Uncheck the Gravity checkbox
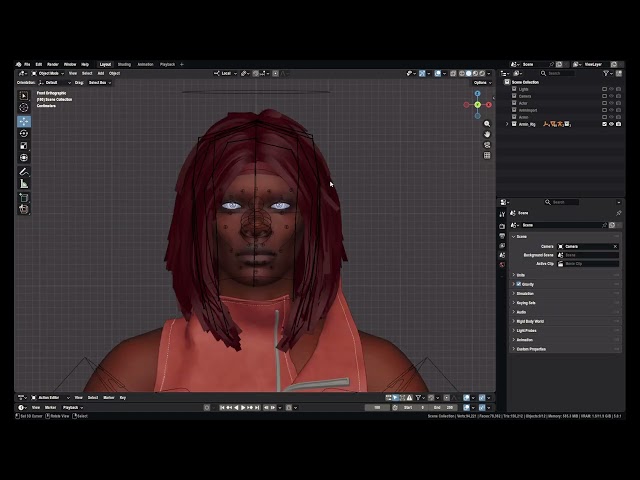The width and height of the screenshot is (640, 480). click(x=519, y=284)
